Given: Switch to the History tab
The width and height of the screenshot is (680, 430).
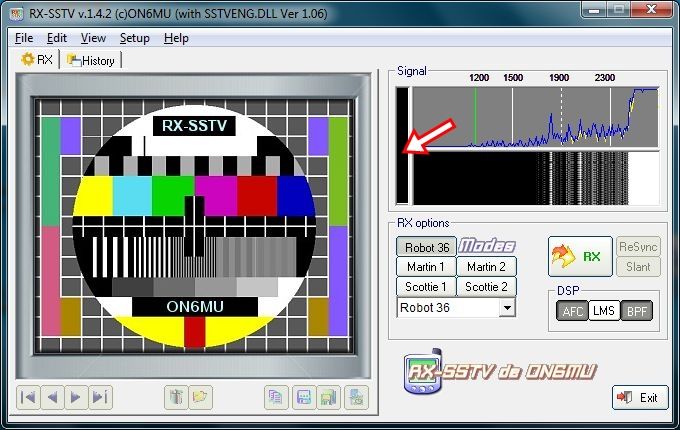Looking at the screenshot, I should pos(91,60).
